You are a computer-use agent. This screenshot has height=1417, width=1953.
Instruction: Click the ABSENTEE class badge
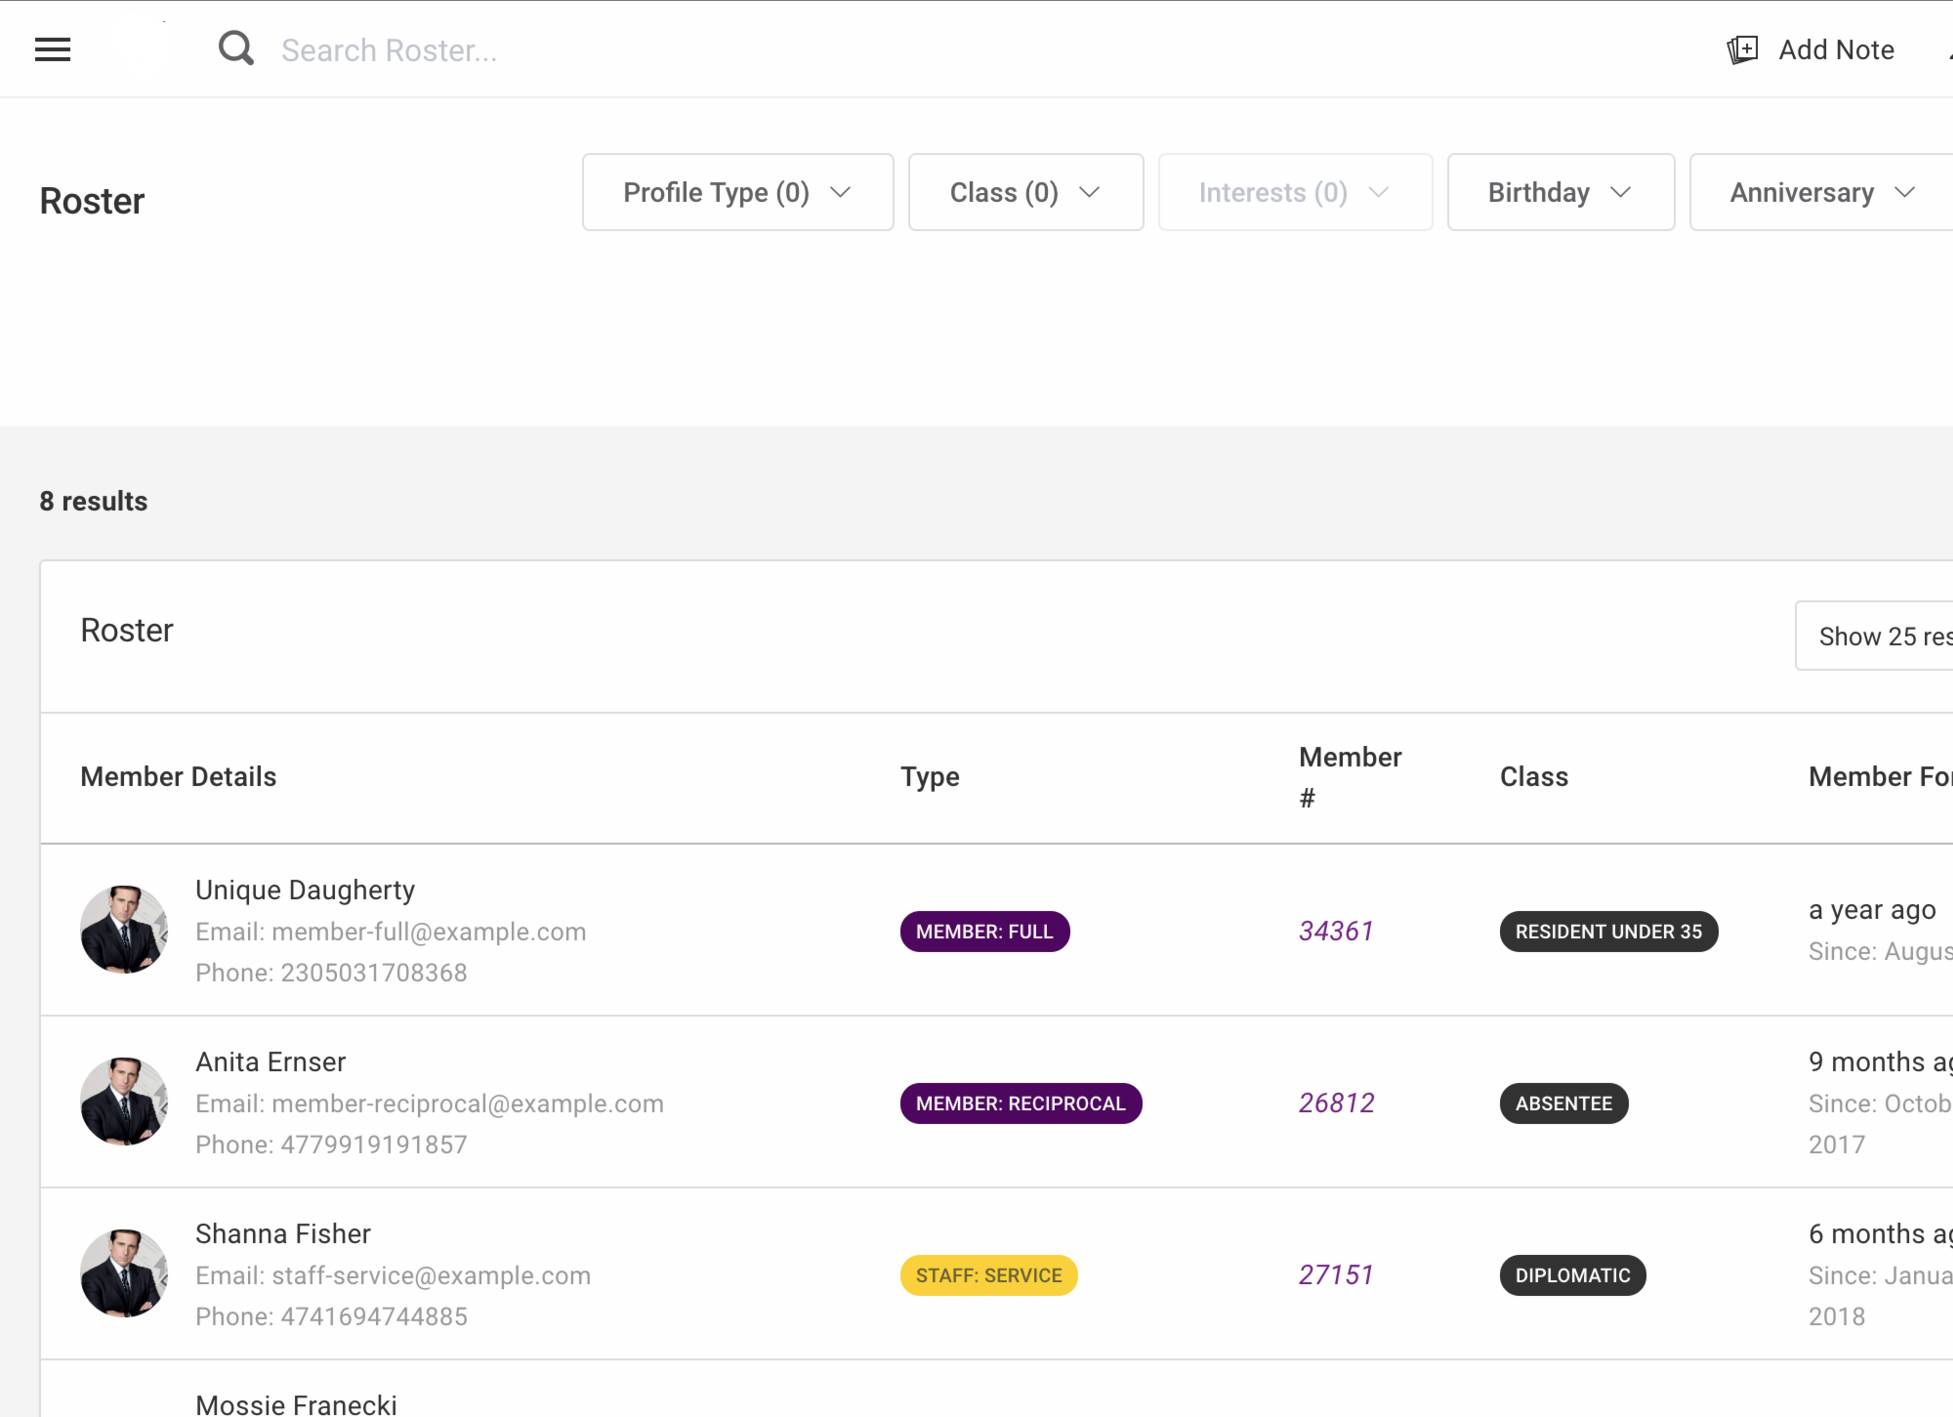pyautogui.click(x=1563, y=1103)
